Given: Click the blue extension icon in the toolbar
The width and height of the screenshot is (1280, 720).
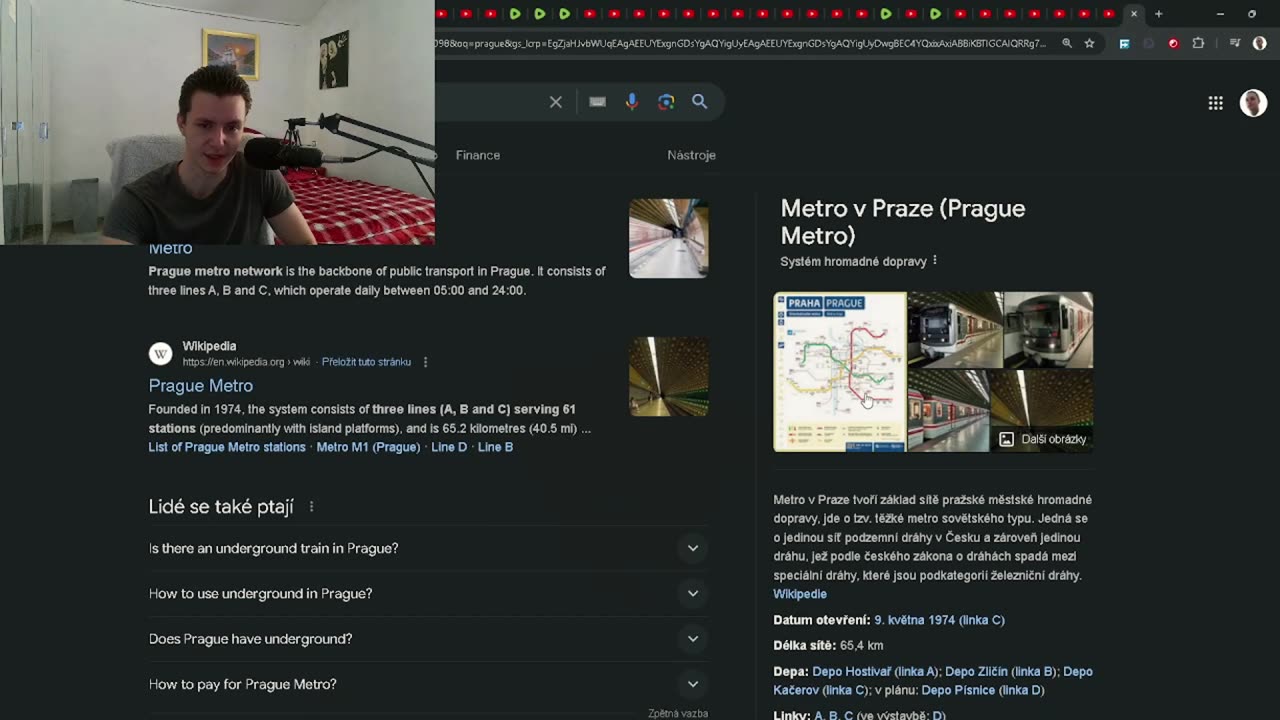Looking at the screenshot, I should (1124, 43).
